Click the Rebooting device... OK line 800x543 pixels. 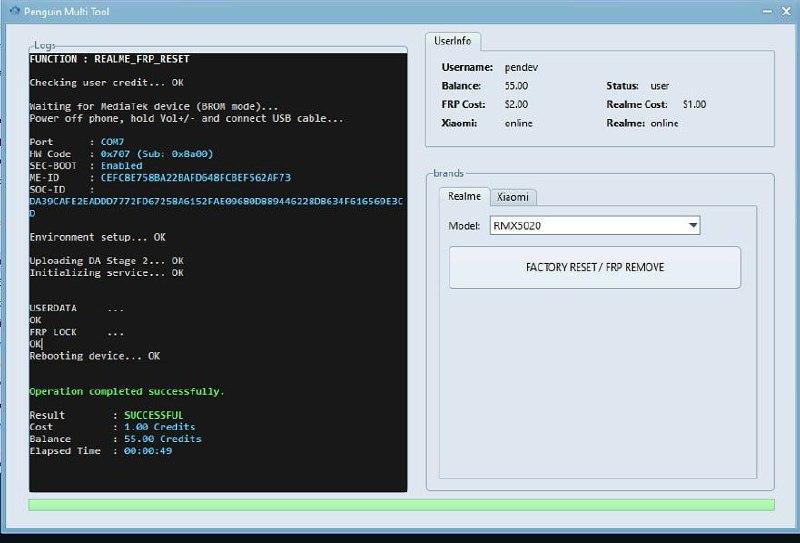94,356
